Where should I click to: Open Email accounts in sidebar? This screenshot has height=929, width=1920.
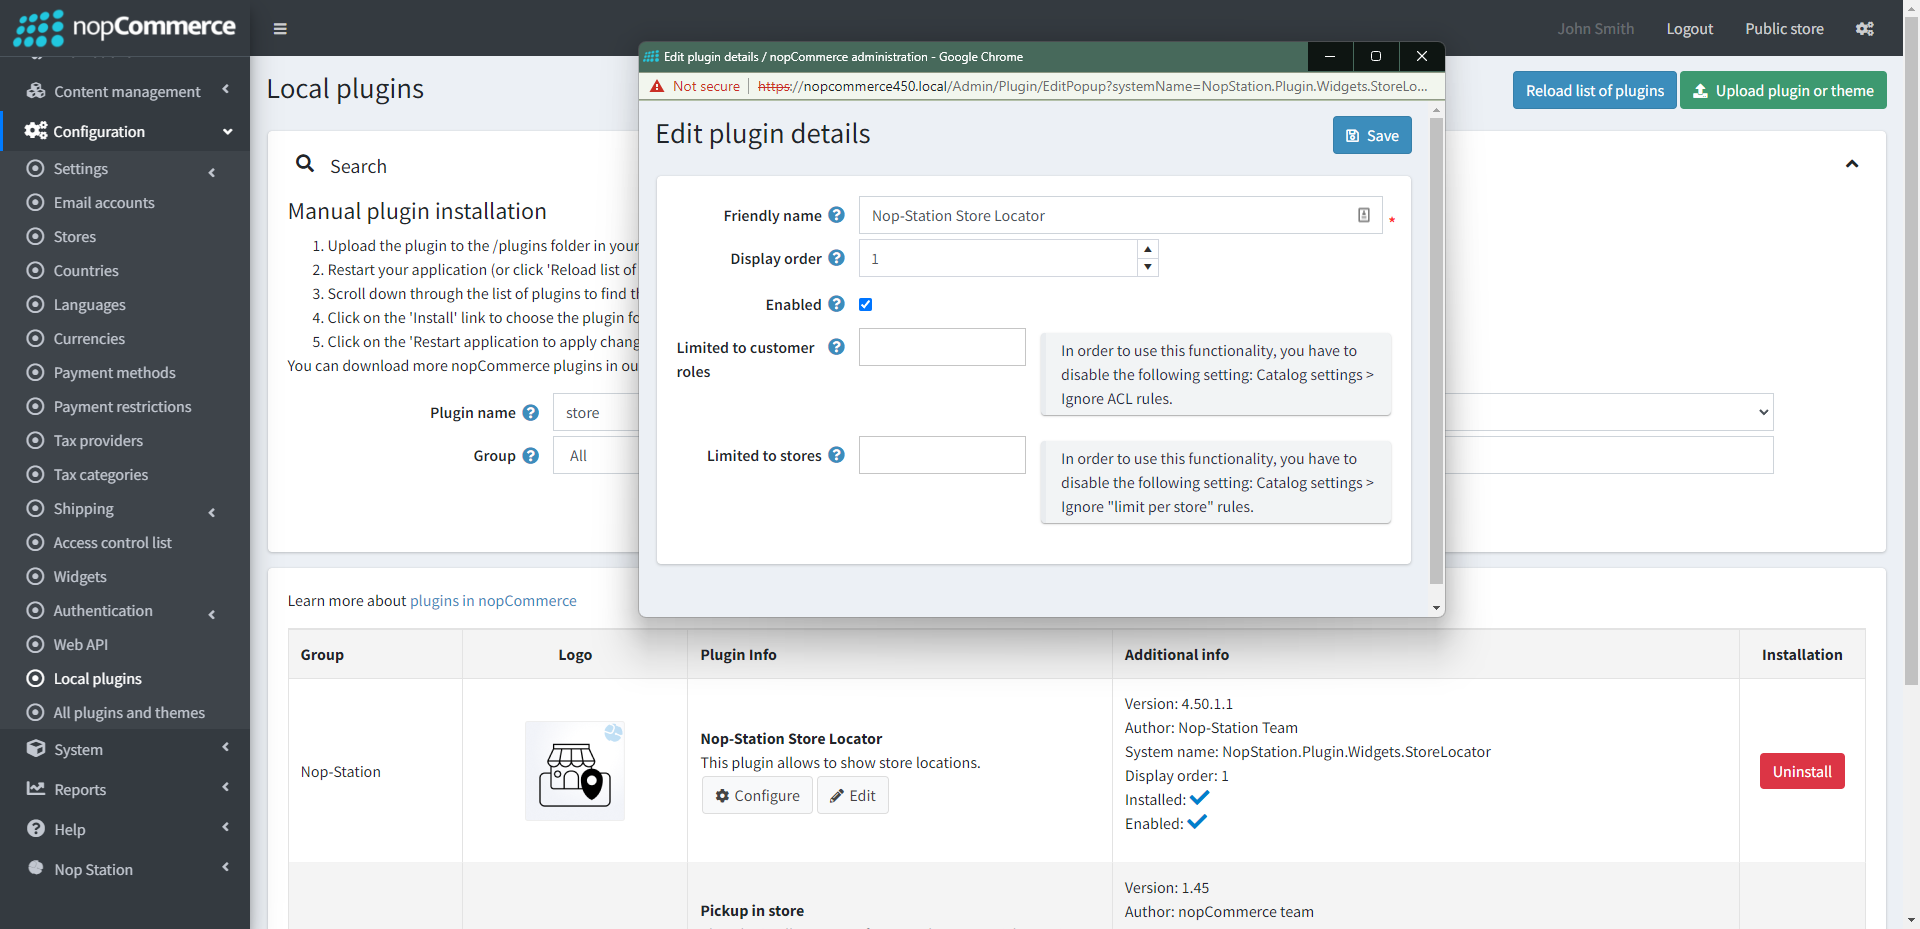point(104,203)
